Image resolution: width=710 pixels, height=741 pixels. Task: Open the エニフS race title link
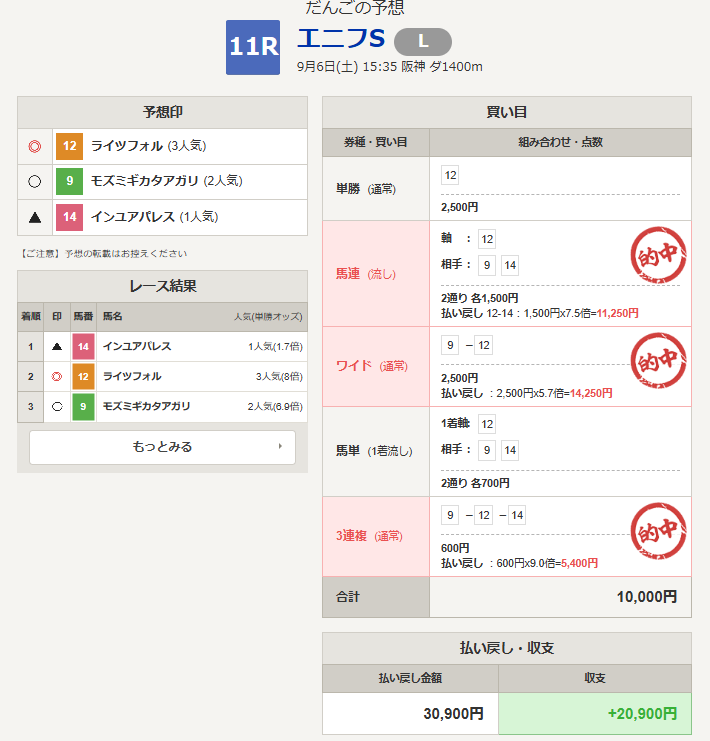click(341, 39)
